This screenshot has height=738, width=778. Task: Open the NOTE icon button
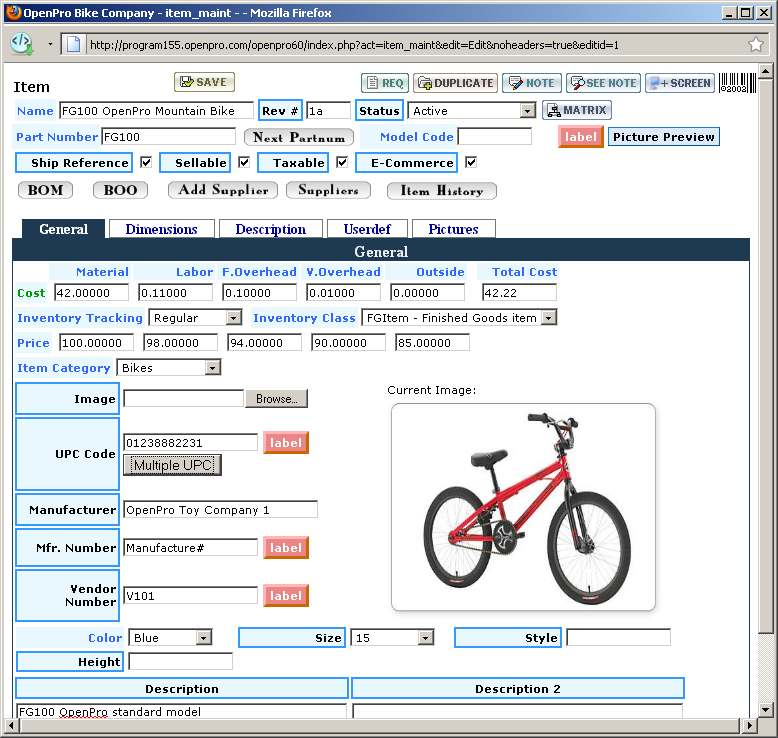click(x=531, y=83)
